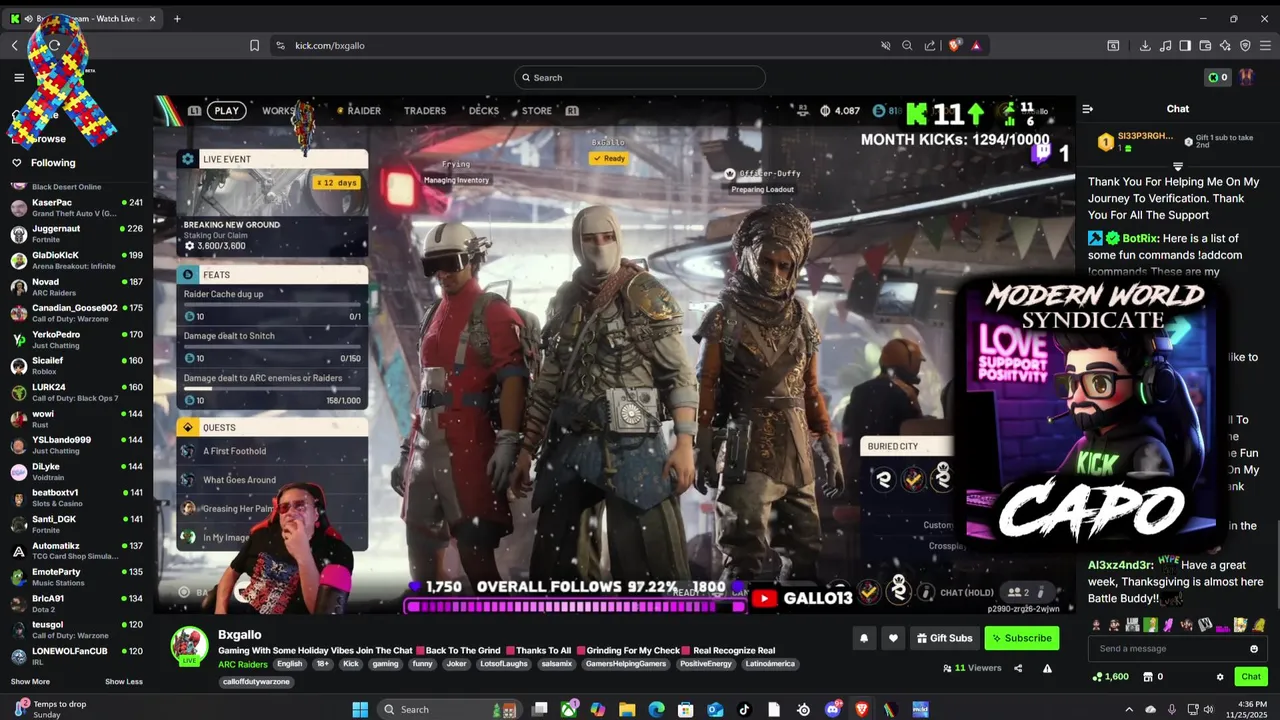Expand pinned gift sub banner in chat
This screenshot has width=1280, height=720.
tap(1178, 166)
